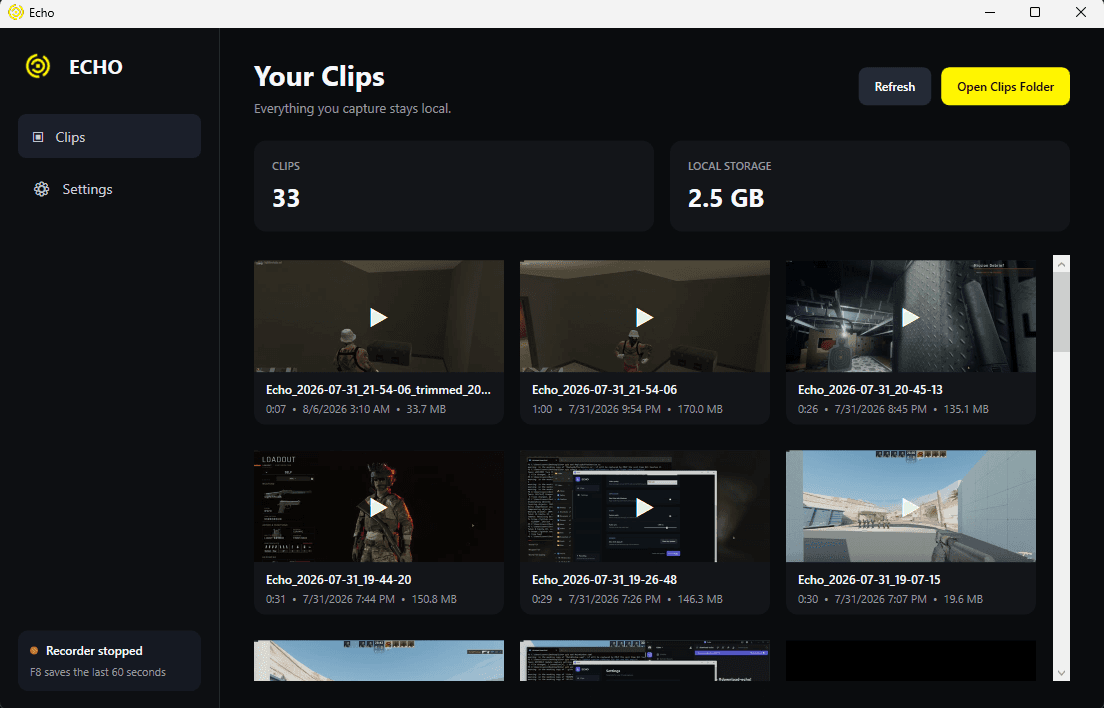Image resolution: width=1104 pixels, height=708 pixels.
Task: Click the F8 saves the last 60 seconds hint
Action: click(98, 672)
